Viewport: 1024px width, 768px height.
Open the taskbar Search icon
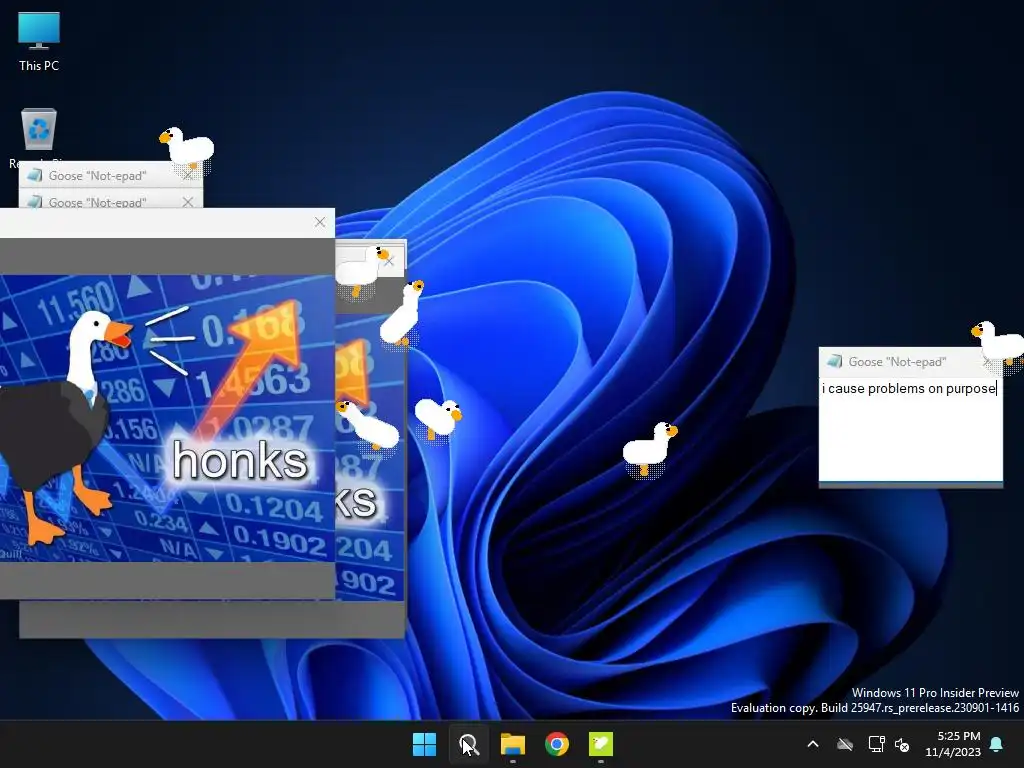tap(468, 744)
